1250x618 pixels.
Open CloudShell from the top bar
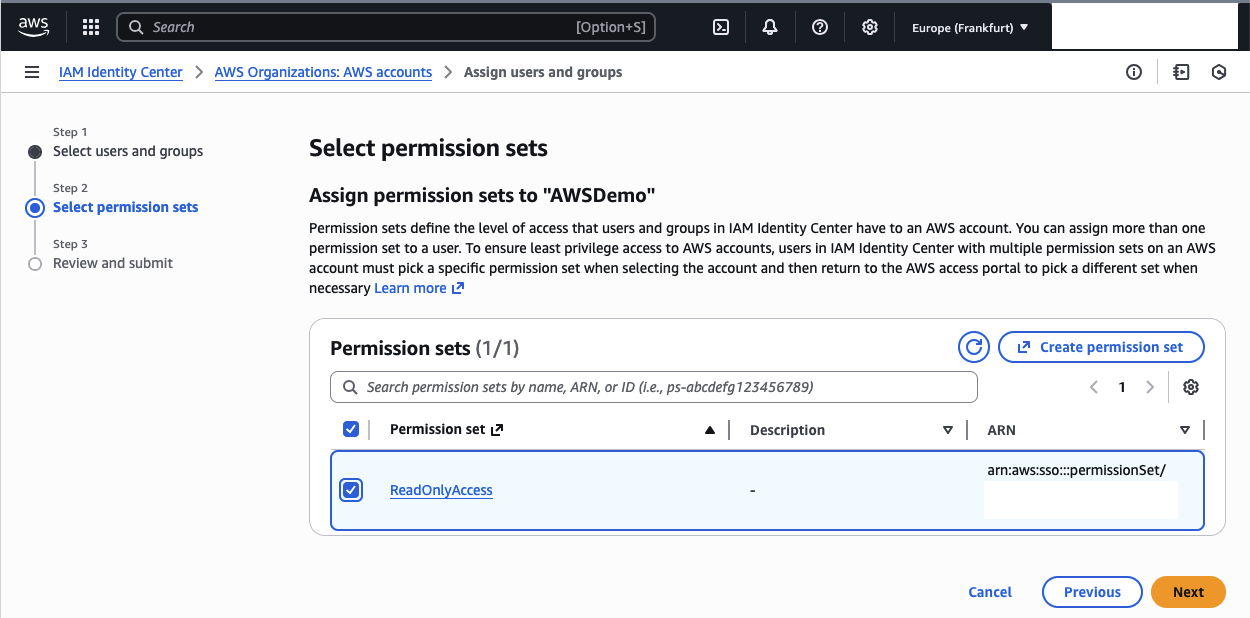point(720,27)
